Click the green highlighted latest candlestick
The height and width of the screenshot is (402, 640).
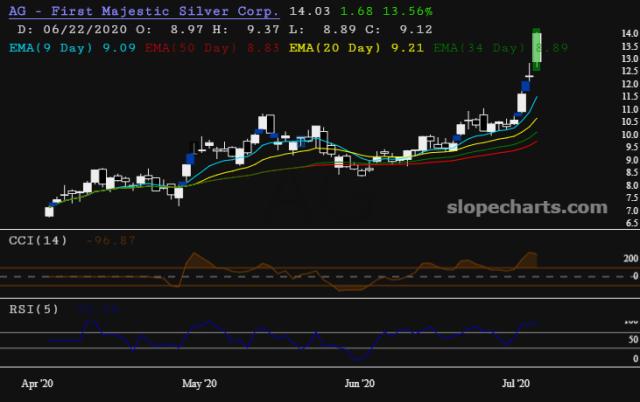pos(537,49)
